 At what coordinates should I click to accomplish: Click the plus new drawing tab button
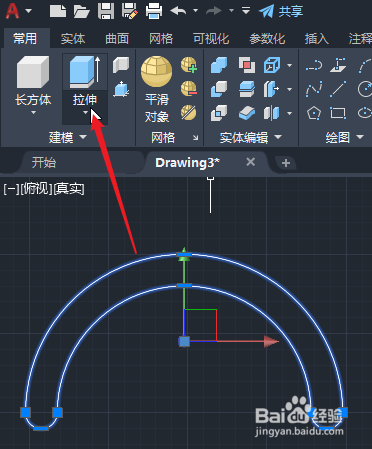[x=286, y=163]
